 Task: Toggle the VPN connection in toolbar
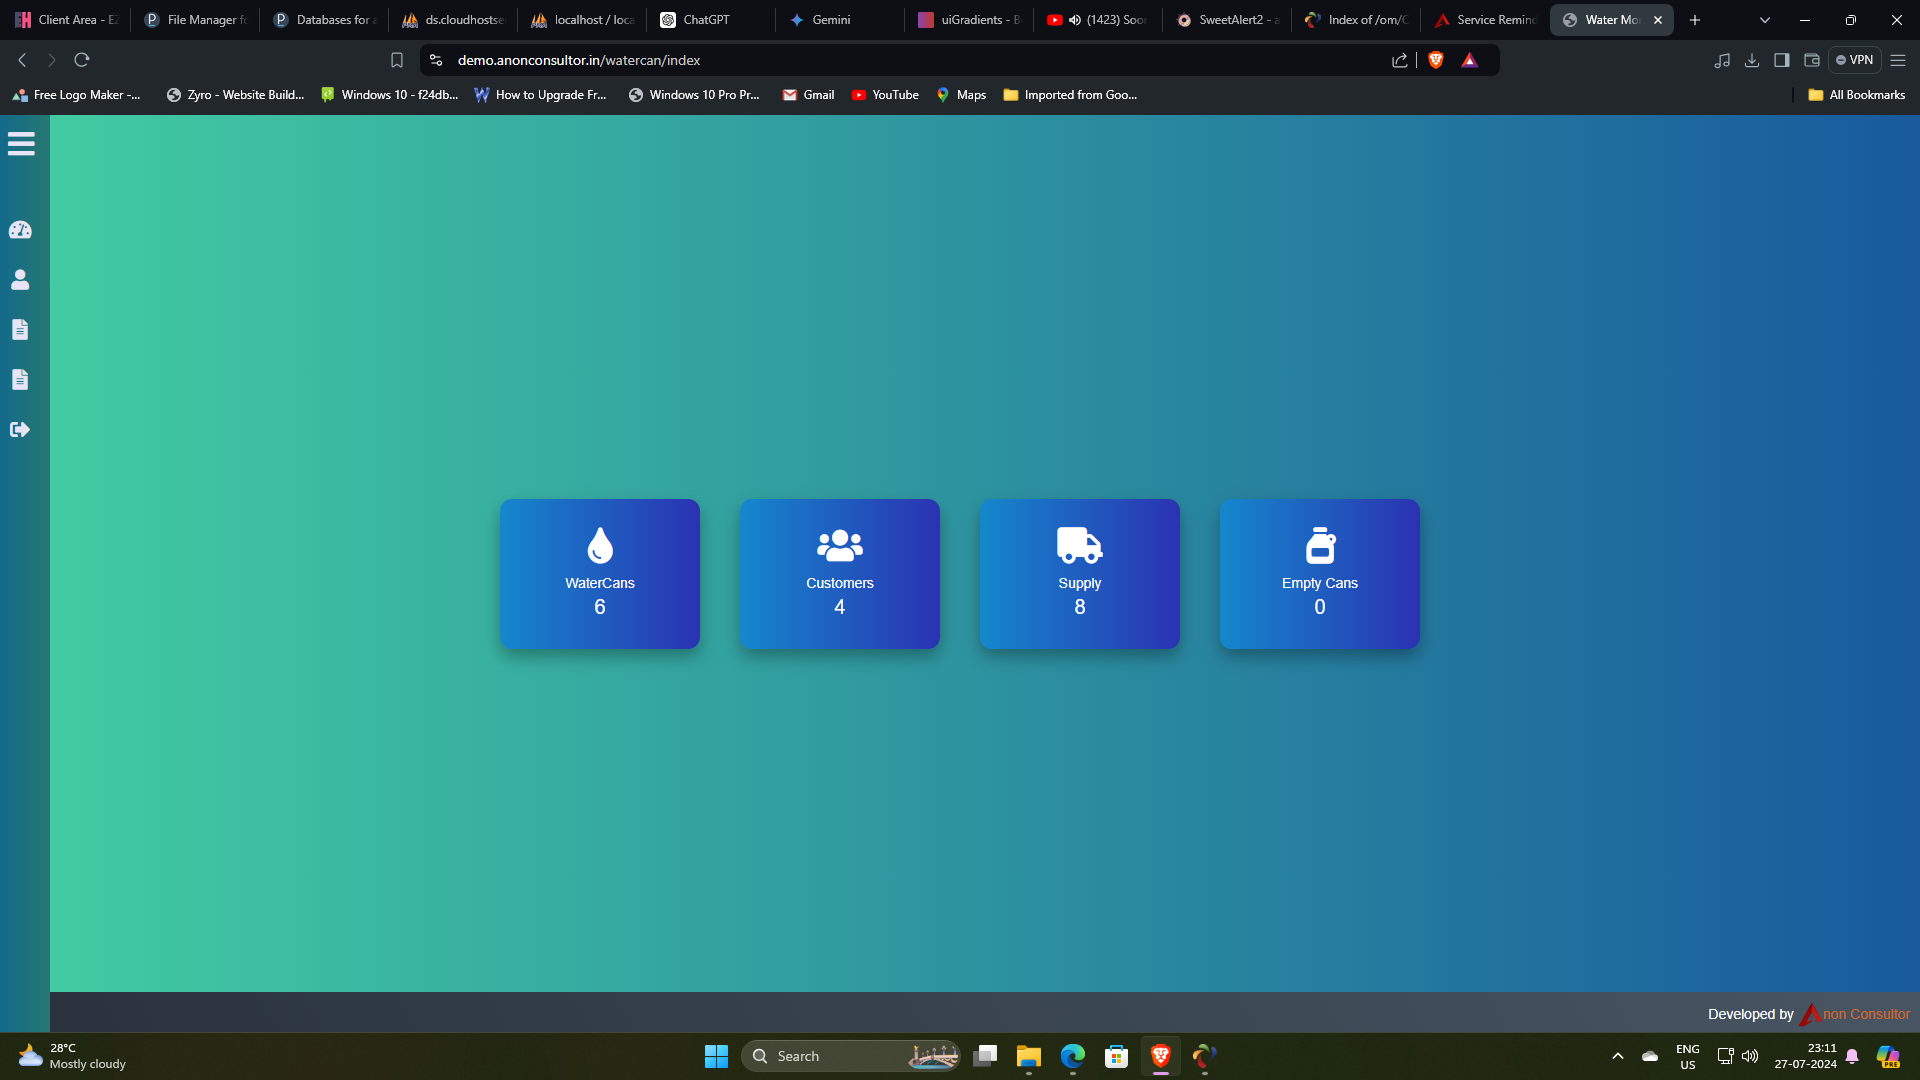(1855, 60)
